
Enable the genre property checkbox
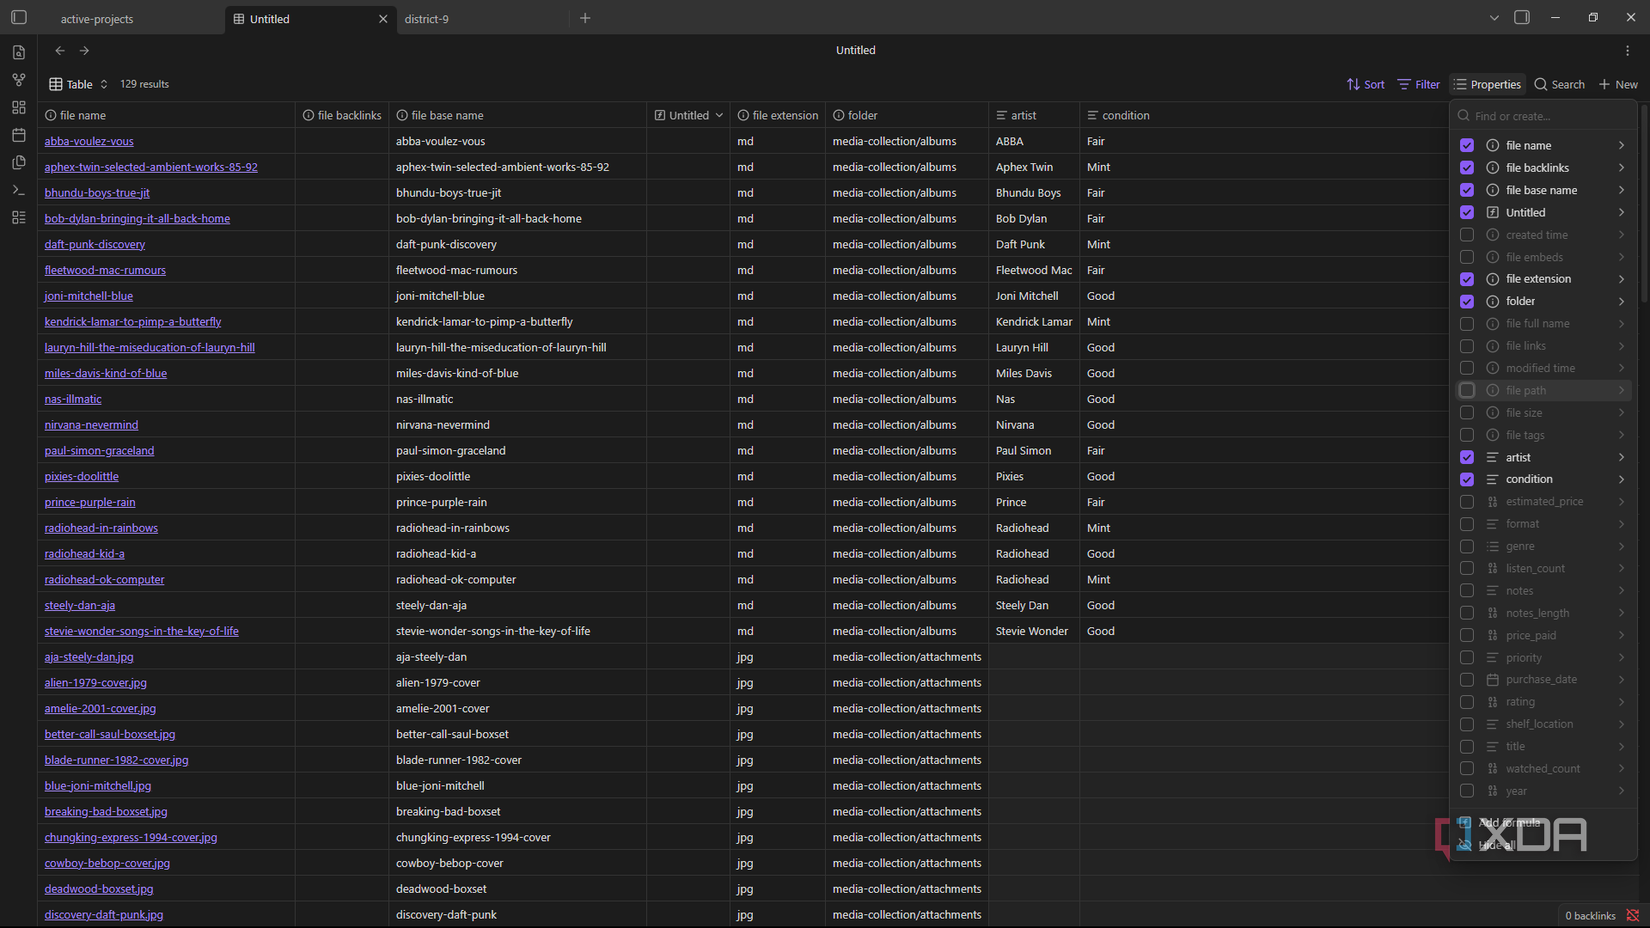(1467, 546)
